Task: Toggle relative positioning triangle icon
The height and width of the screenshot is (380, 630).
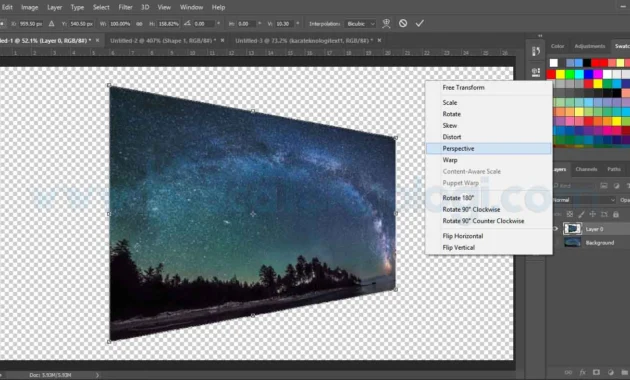Action: click(x=51, y=24)
